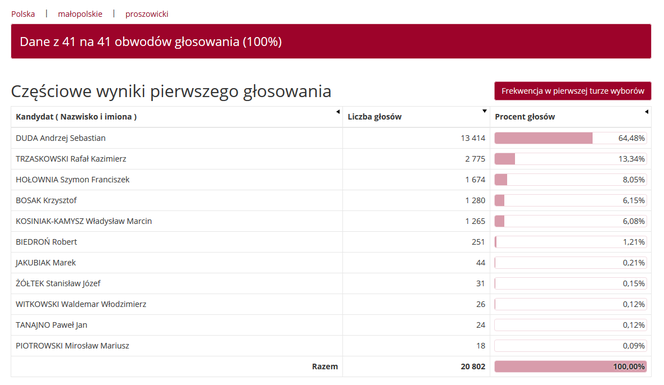664x385 pixels.
Task: Click the 64,48% progress bar
Action: [570, 138]
